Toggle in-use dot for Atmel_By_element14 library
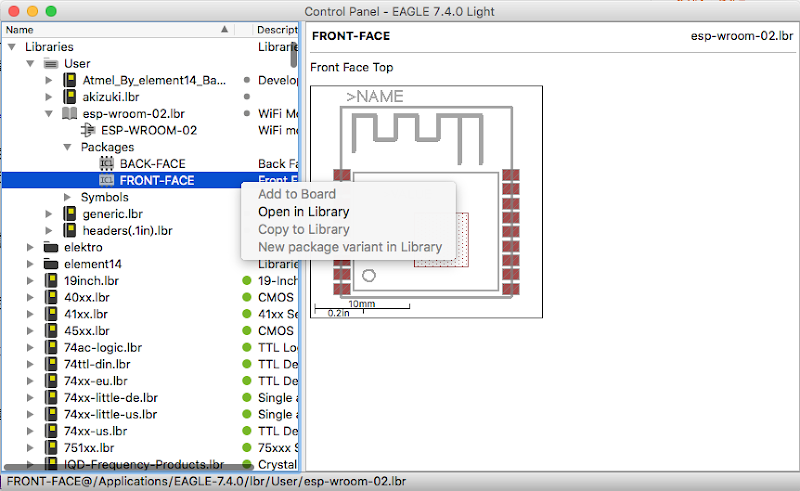 (247, 80)
